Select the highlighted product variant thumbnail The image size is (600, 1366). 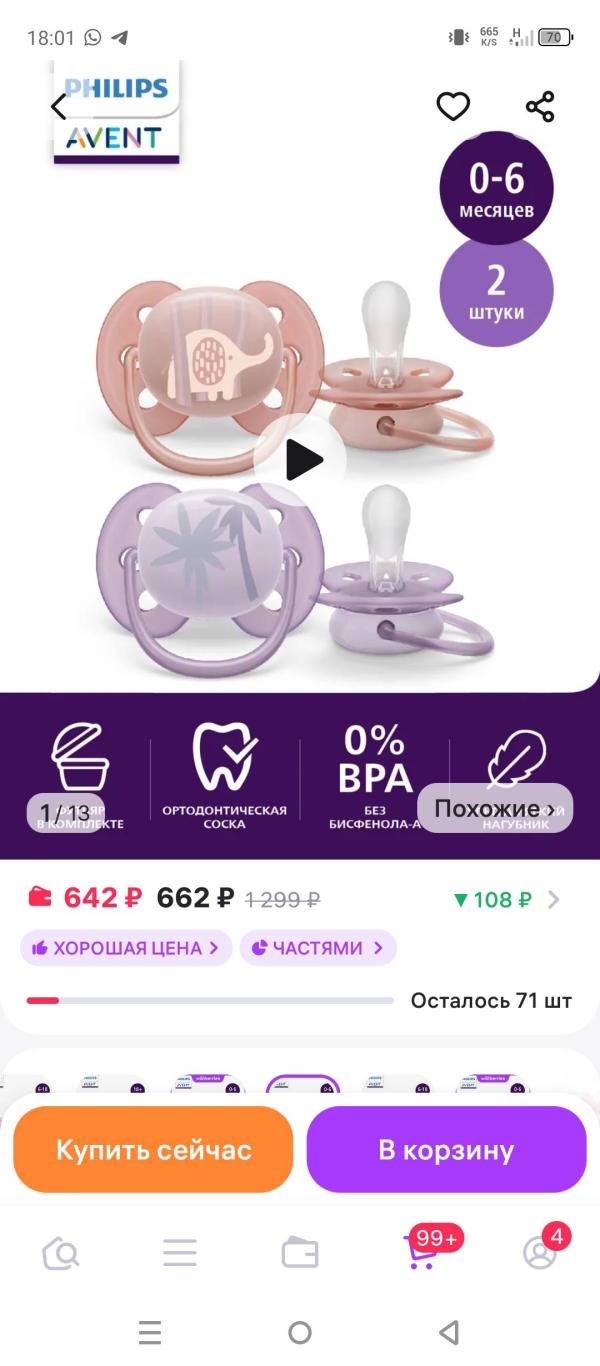303,1085
